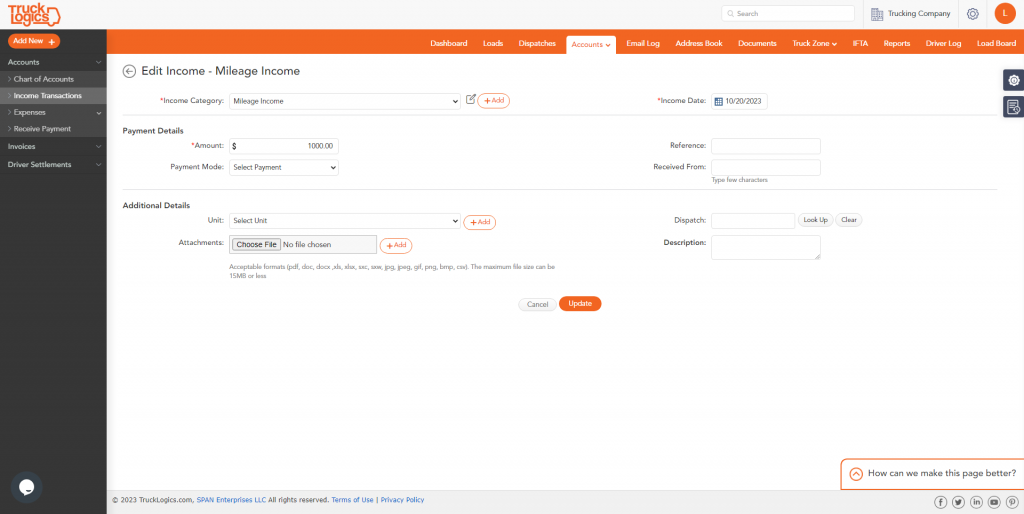Screen dimensions: 1024x514
Task: Click the Update button
Action: 580,304
